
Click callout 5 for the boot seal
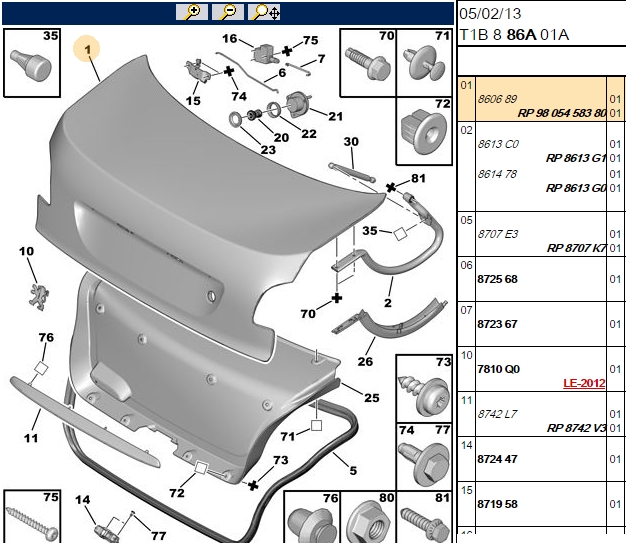point(353,470)
